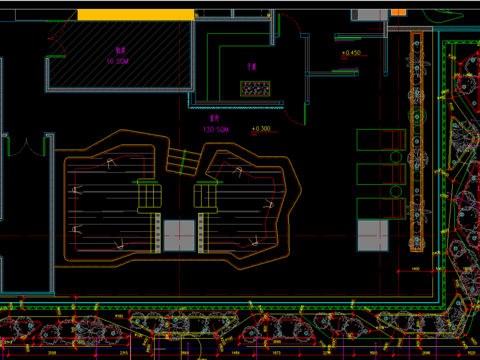
Task: Select the grey square between the pools
Action: click(179, 235)
